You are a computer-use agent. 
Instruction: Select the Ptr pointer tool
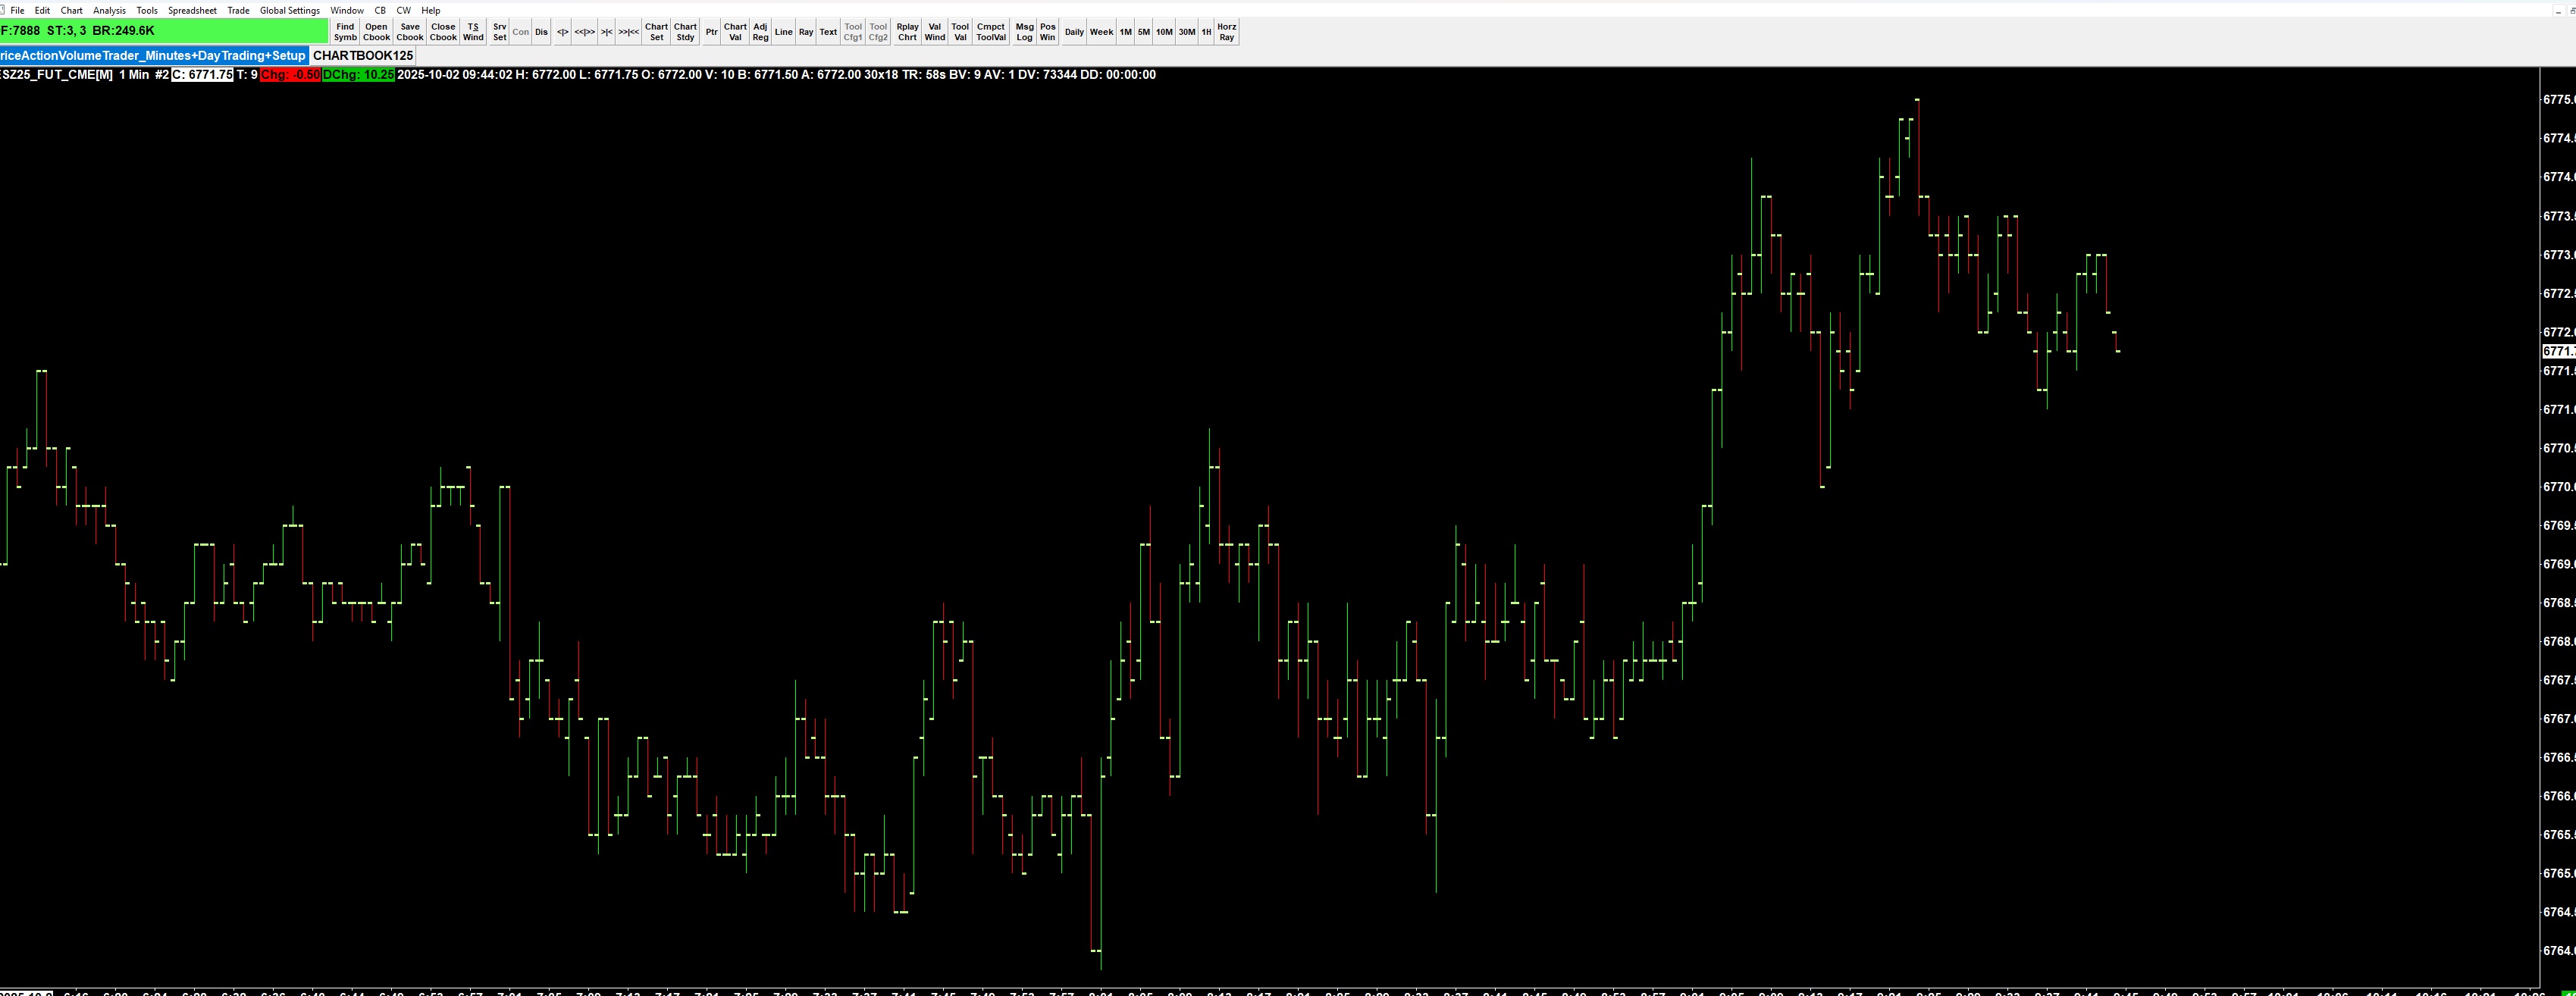click(711, 32)
